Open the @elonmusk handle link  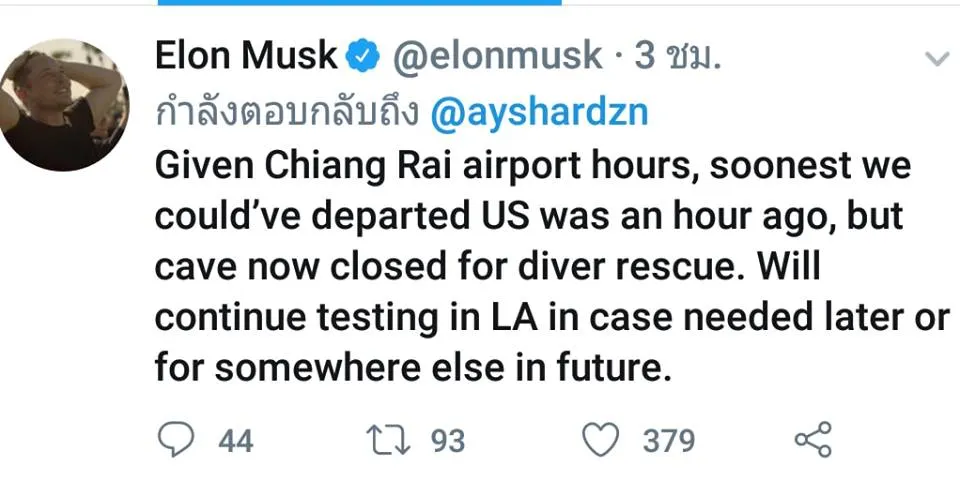pyautogui.click(x=495, y=57)
